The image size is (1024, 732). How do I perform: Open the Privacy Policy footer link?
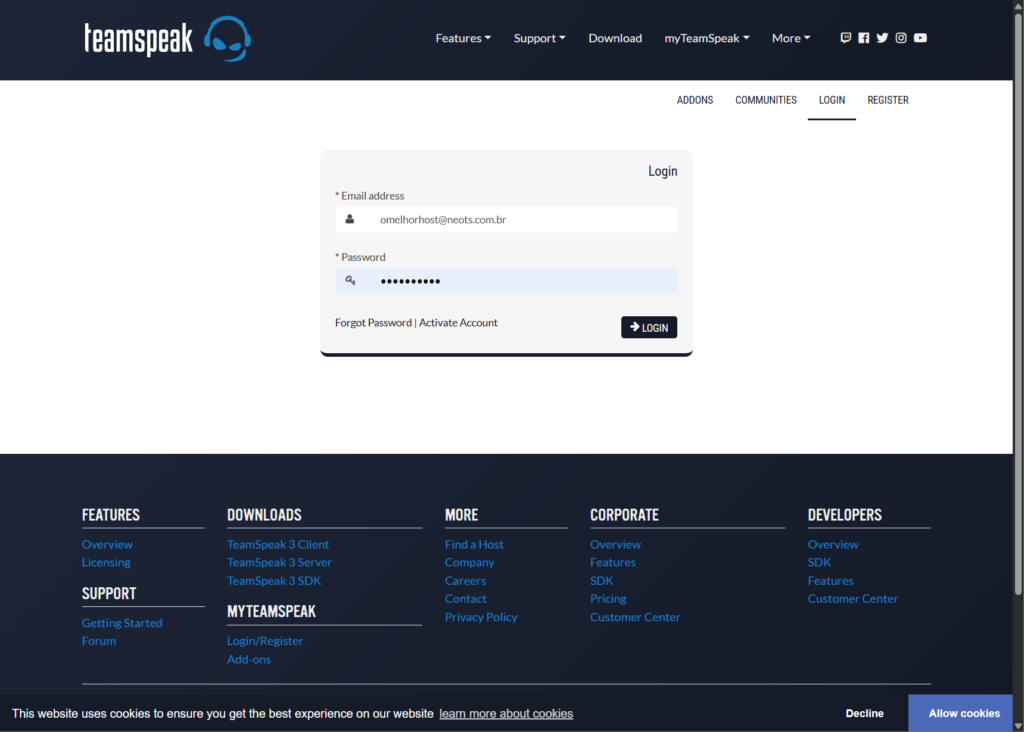coord(481,617)
